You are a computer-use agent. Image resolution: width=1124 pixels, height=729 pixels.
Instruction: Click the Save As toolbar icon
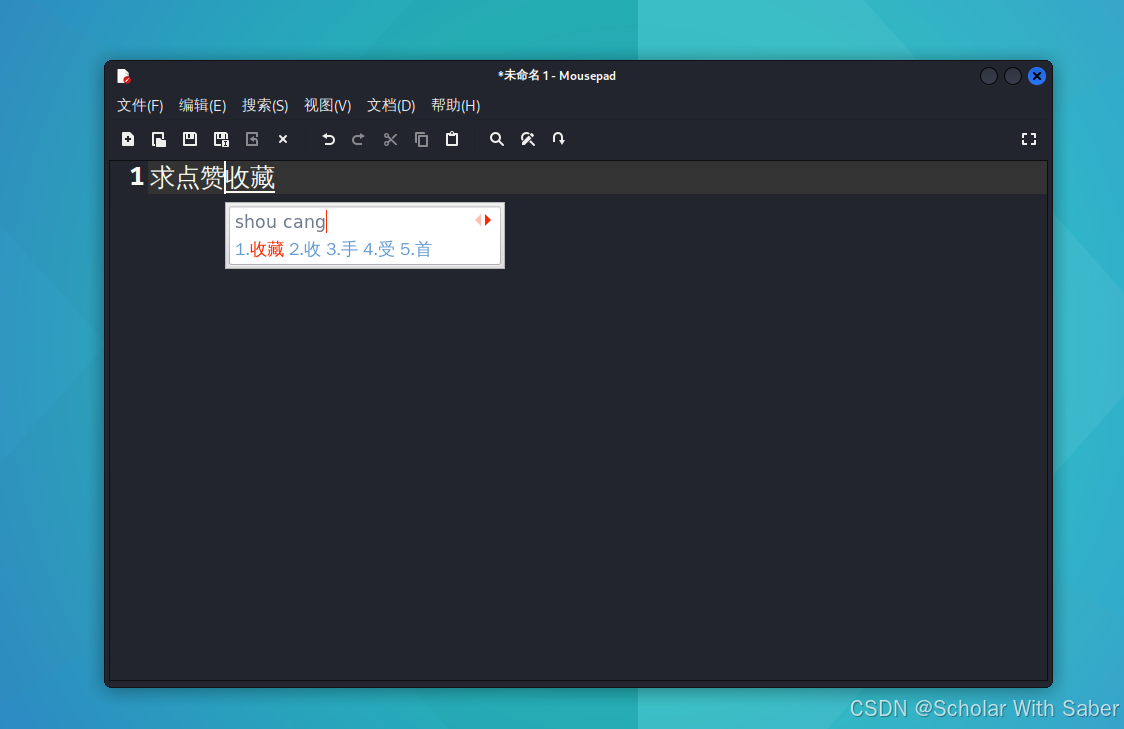coord(222,139)
